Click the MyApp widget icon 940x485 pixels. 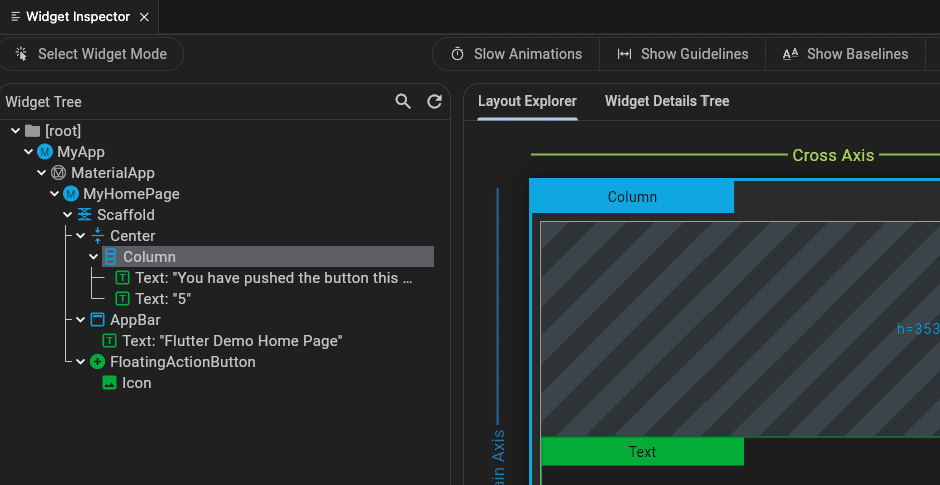[x=45, y=152]
